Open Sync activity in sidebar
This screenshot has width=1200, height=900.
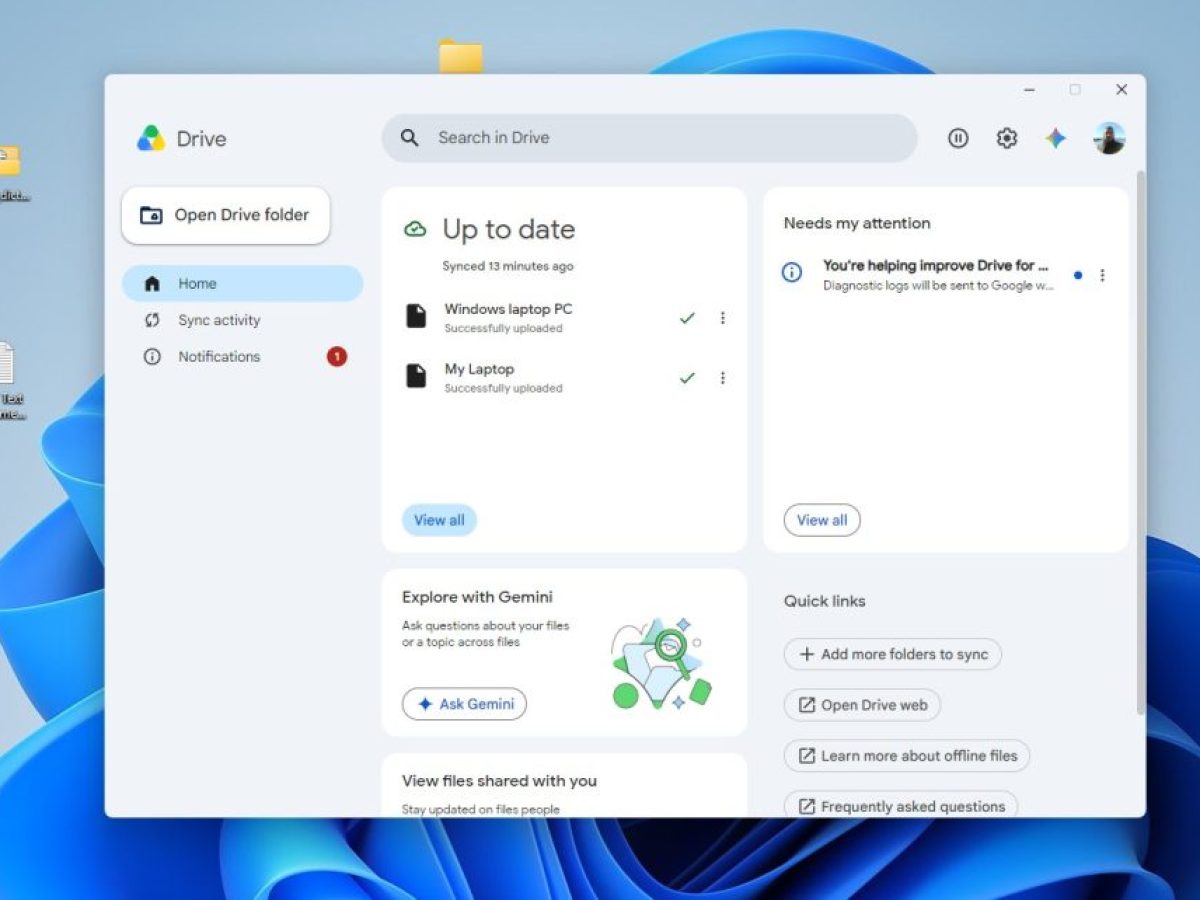[x=243, y=320]
